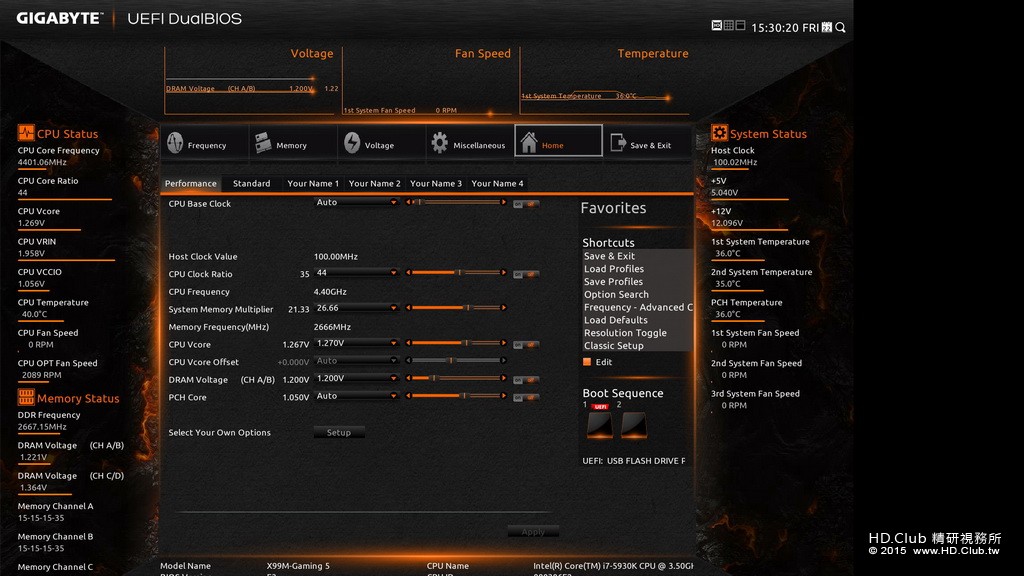Decrease System Memory Multiplier with left arrow
Screen dimensions: 1024x576
click(x=408, y=308)
